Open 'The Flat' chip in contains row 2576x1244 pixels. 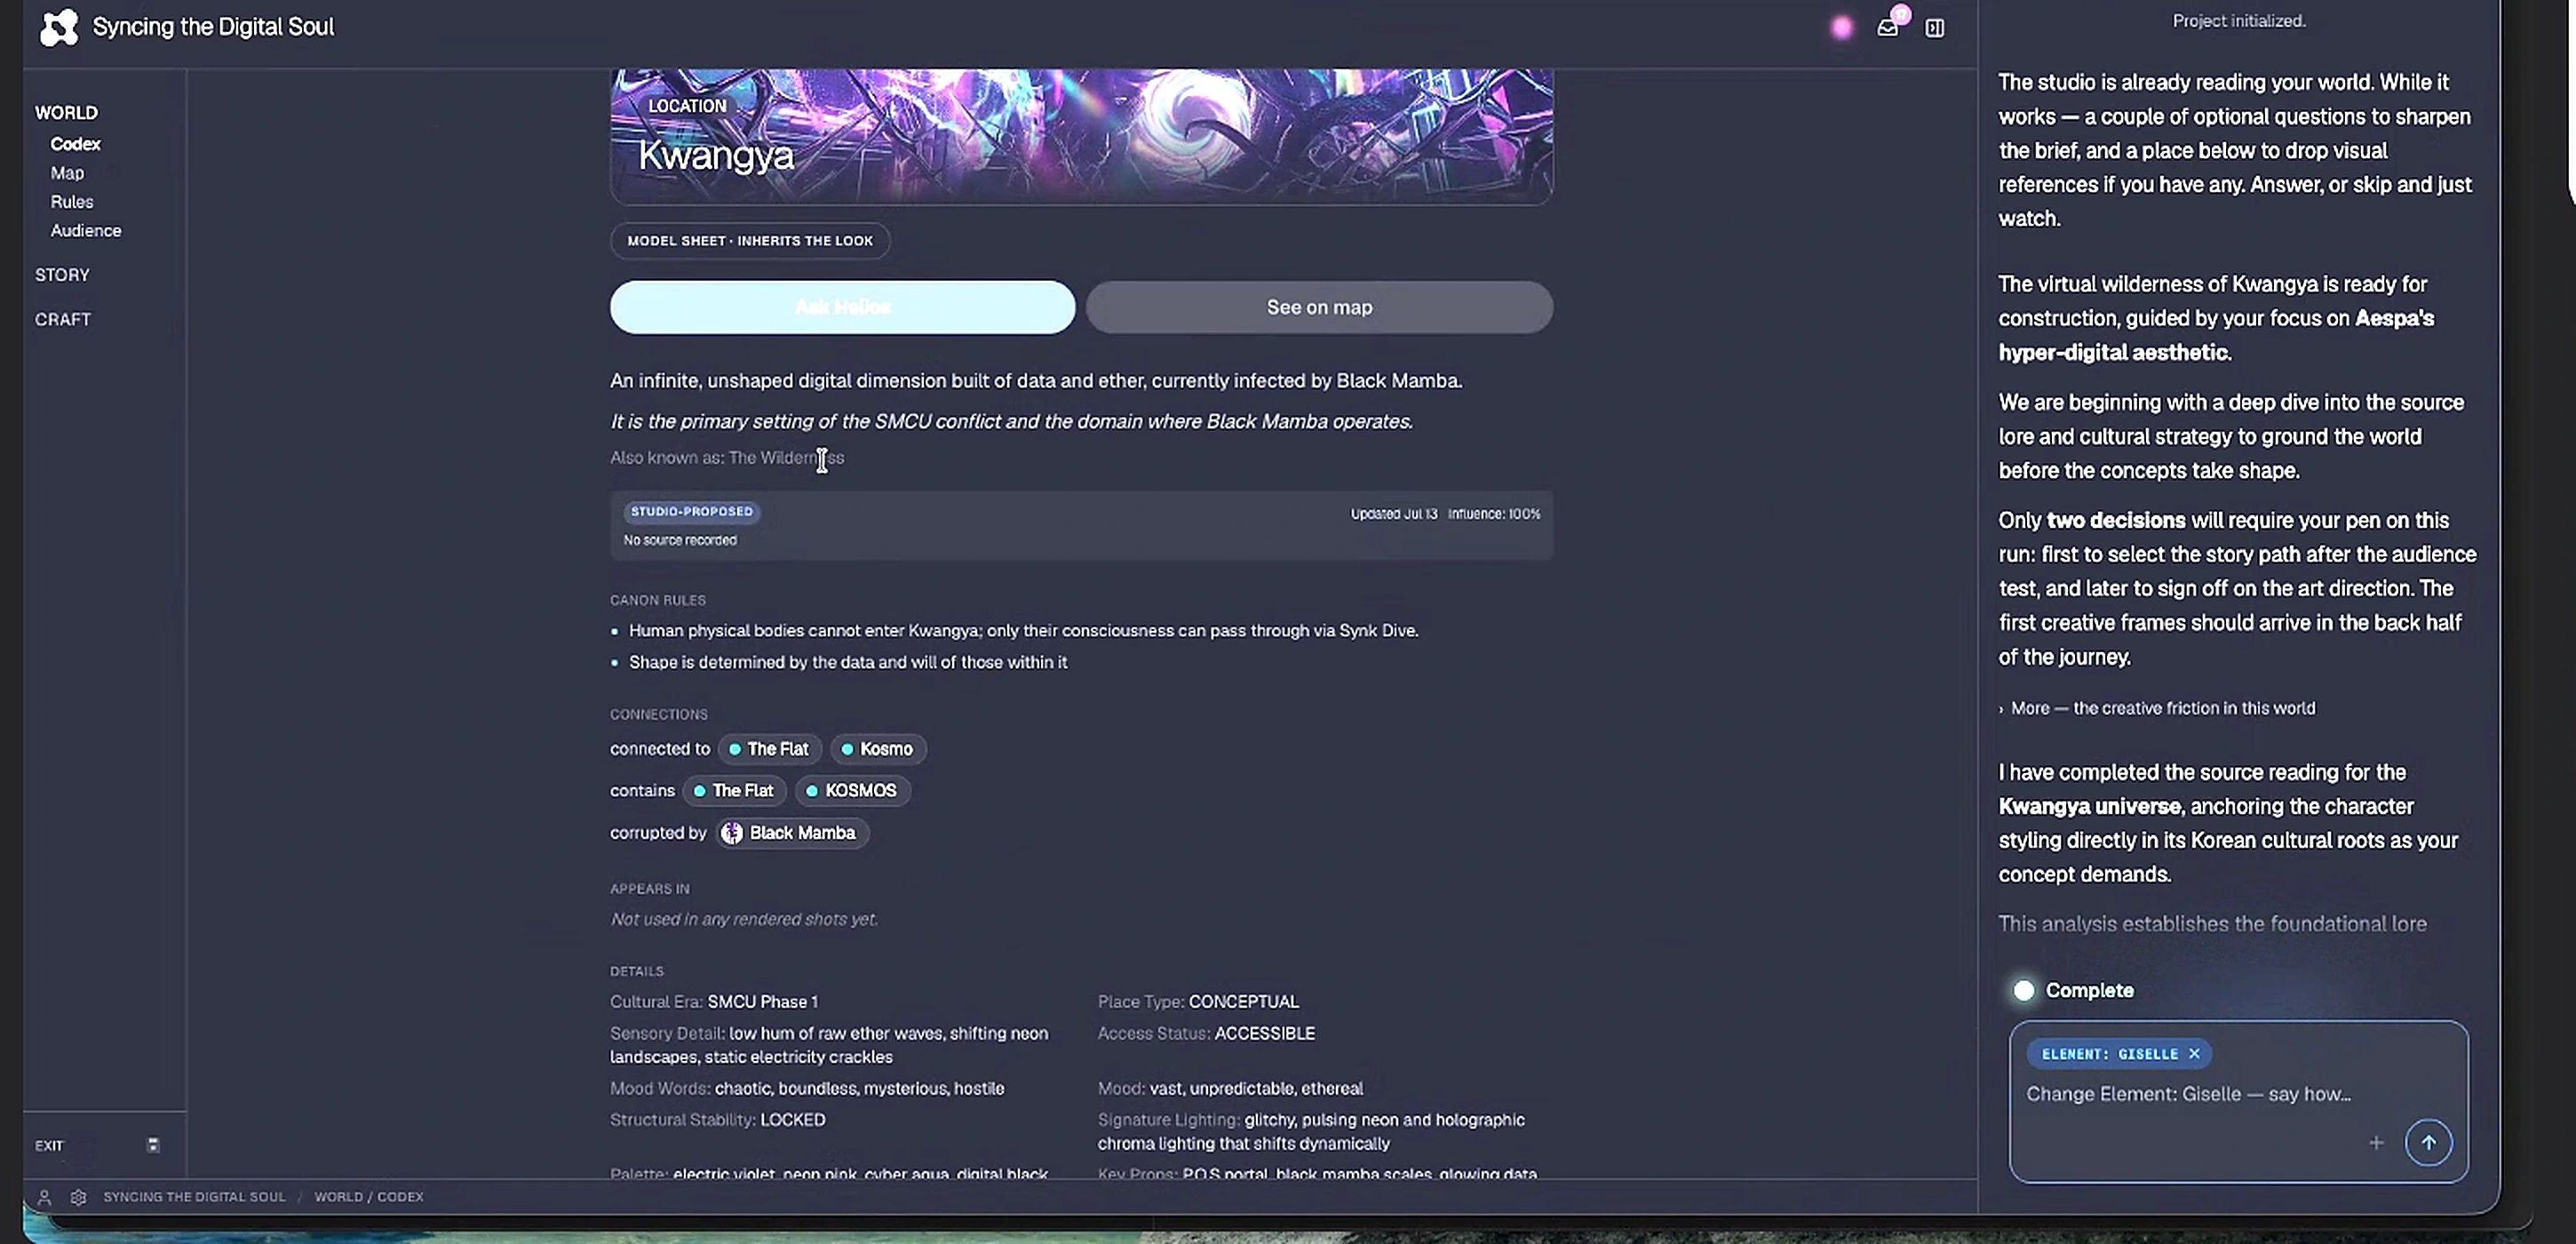(x=734, y=791)
